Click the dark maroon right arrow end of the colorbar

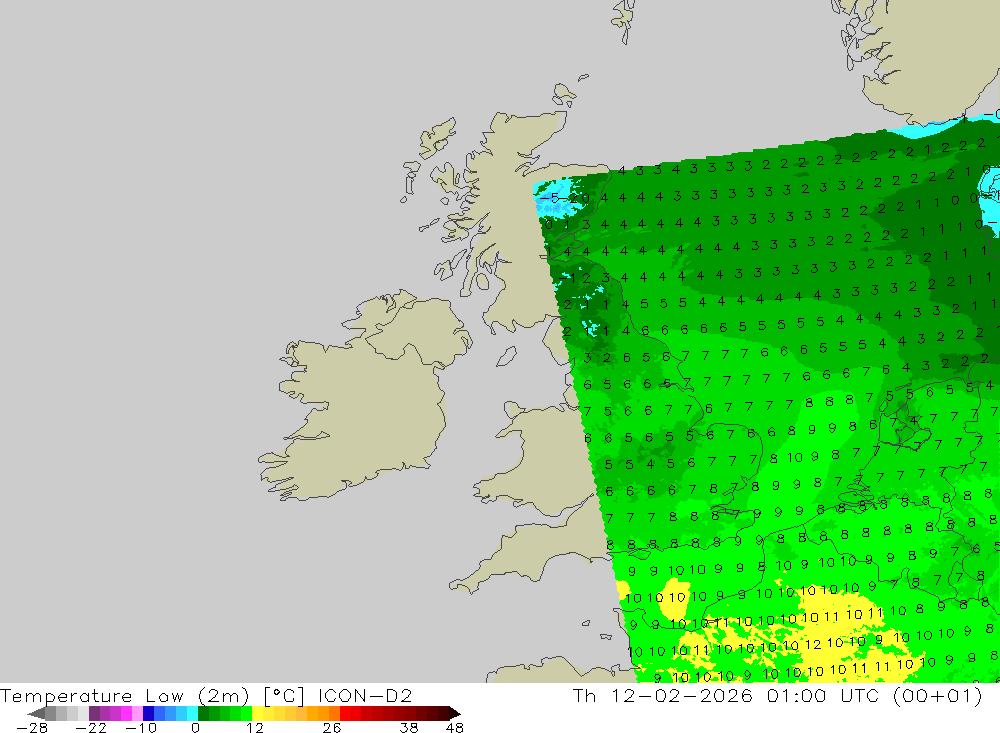point(454,713)
